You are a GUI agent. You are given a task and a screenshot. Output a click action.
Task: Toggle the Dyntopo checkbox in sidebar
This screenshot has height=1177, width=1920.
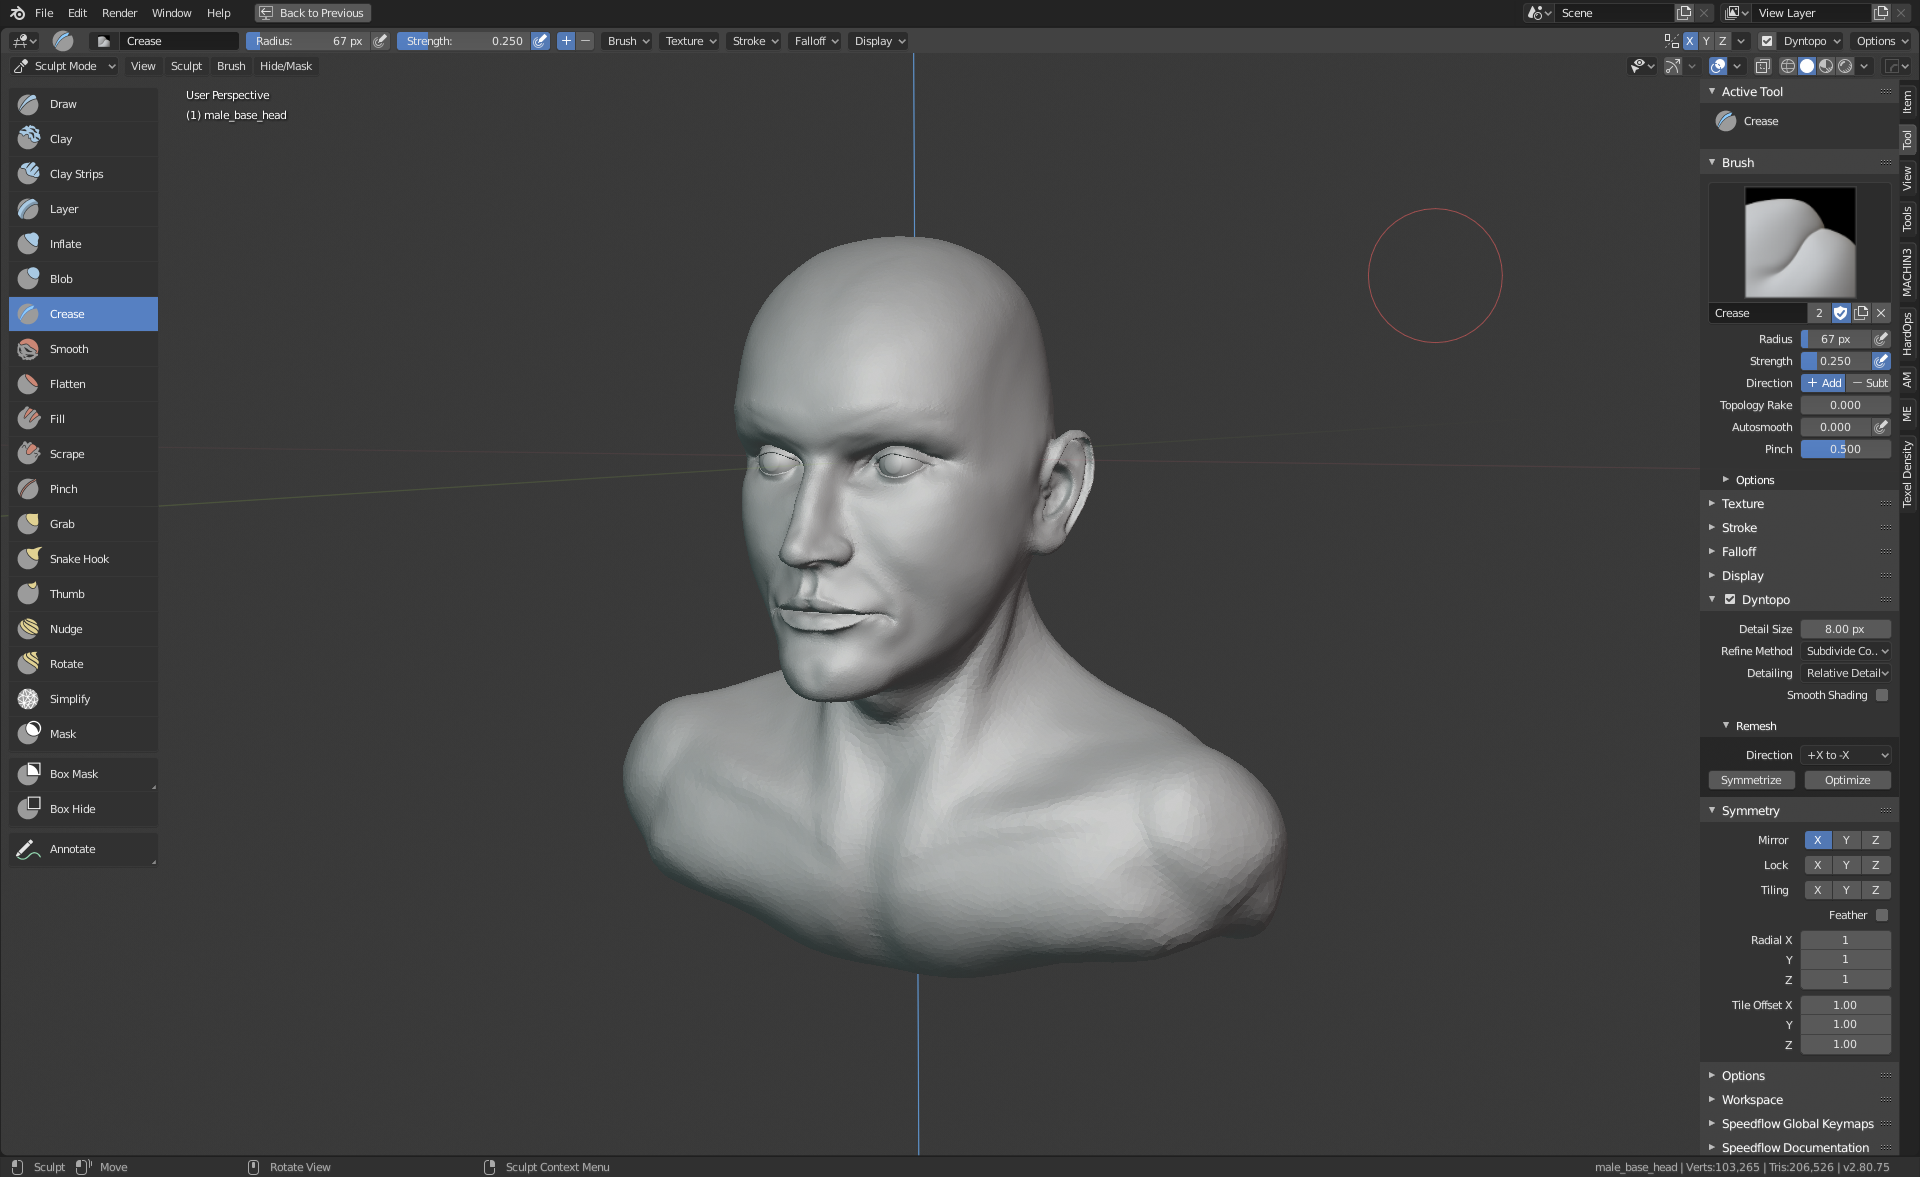[1730, 600]
